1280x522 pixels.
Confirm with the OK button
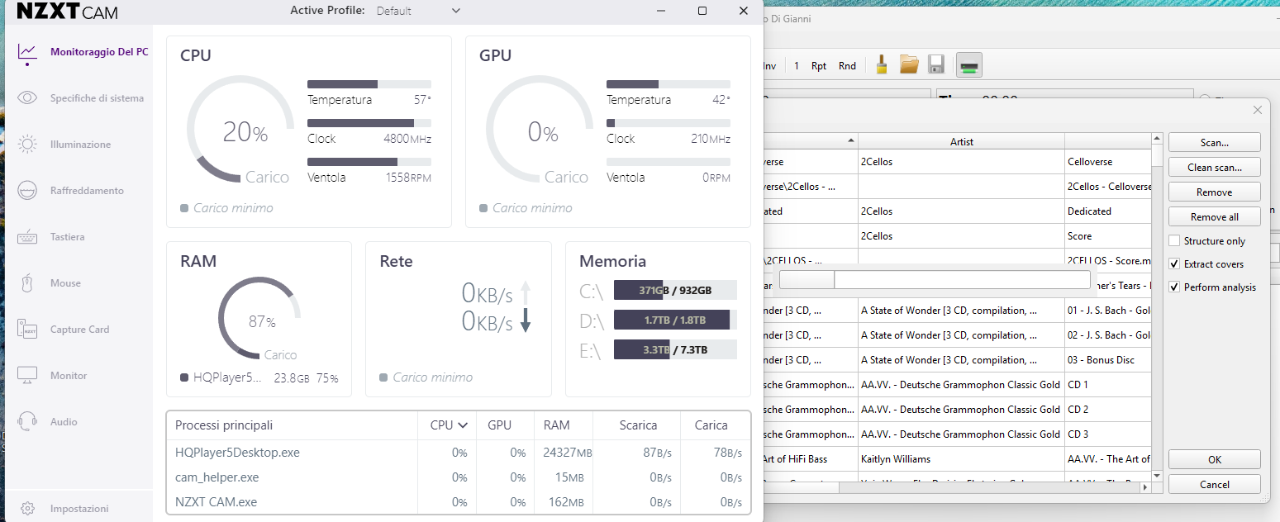[x=1214, y=460]
